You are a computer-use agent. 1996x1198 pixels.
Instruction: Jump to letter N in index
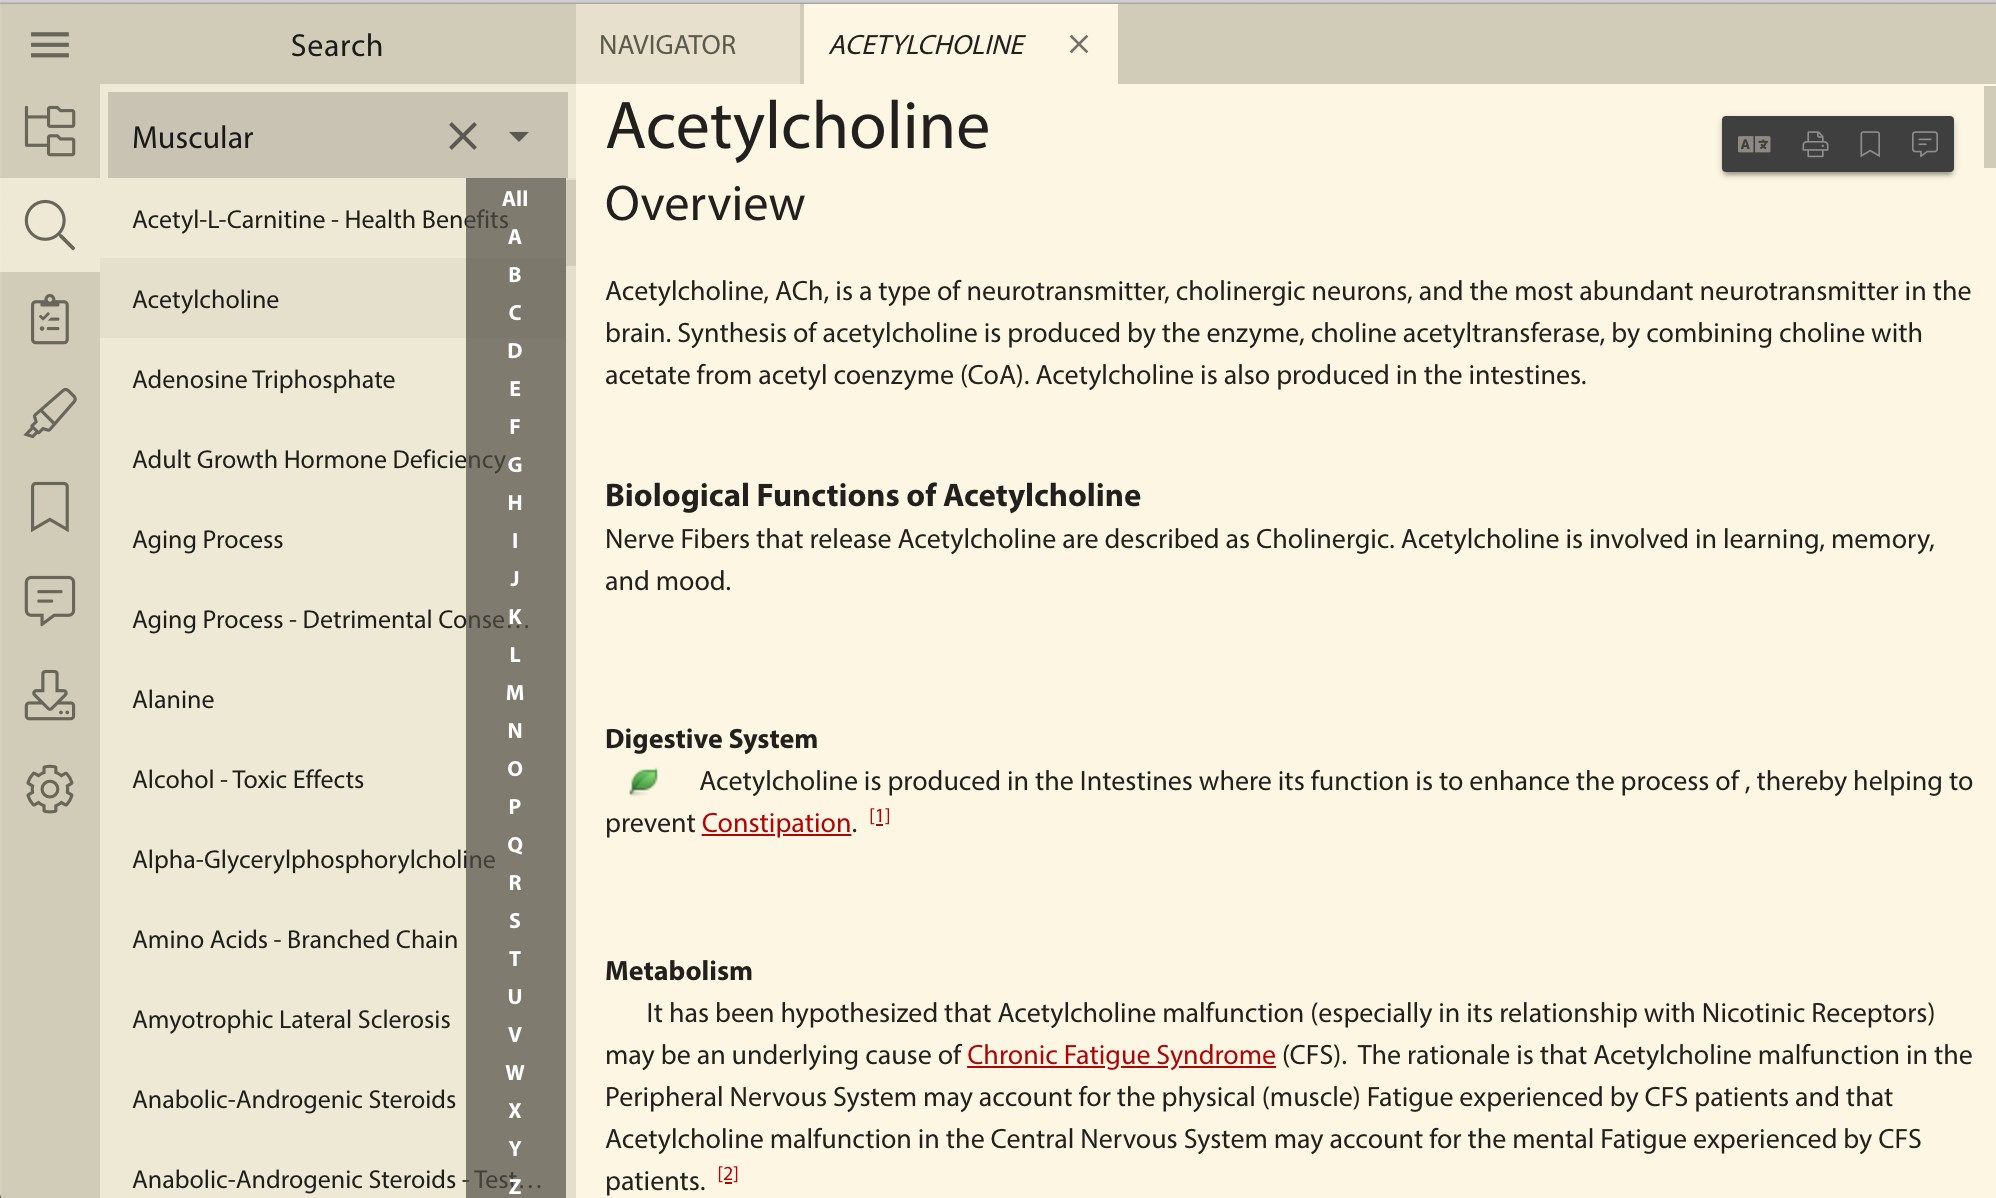[515, 731]
